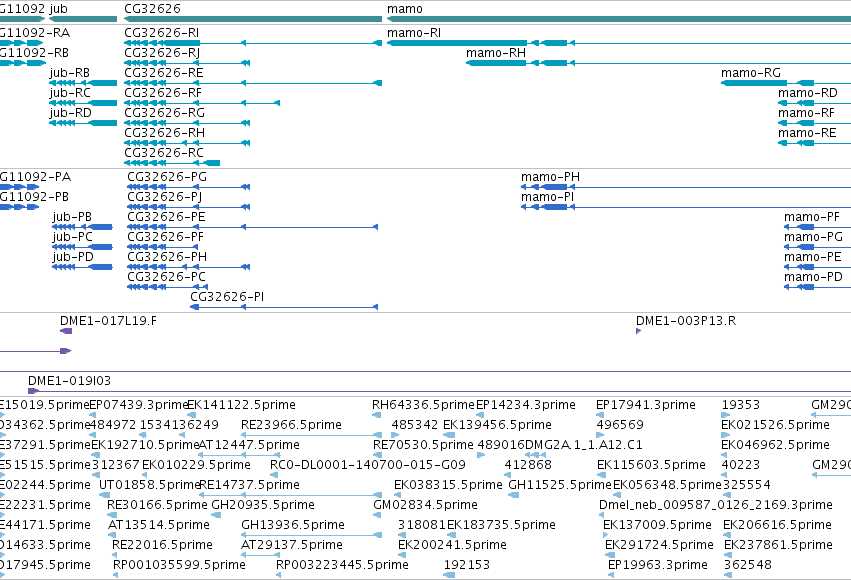Screen dimensions: 851x580
Task: Click protein mamo-PI
Action: 548,197
